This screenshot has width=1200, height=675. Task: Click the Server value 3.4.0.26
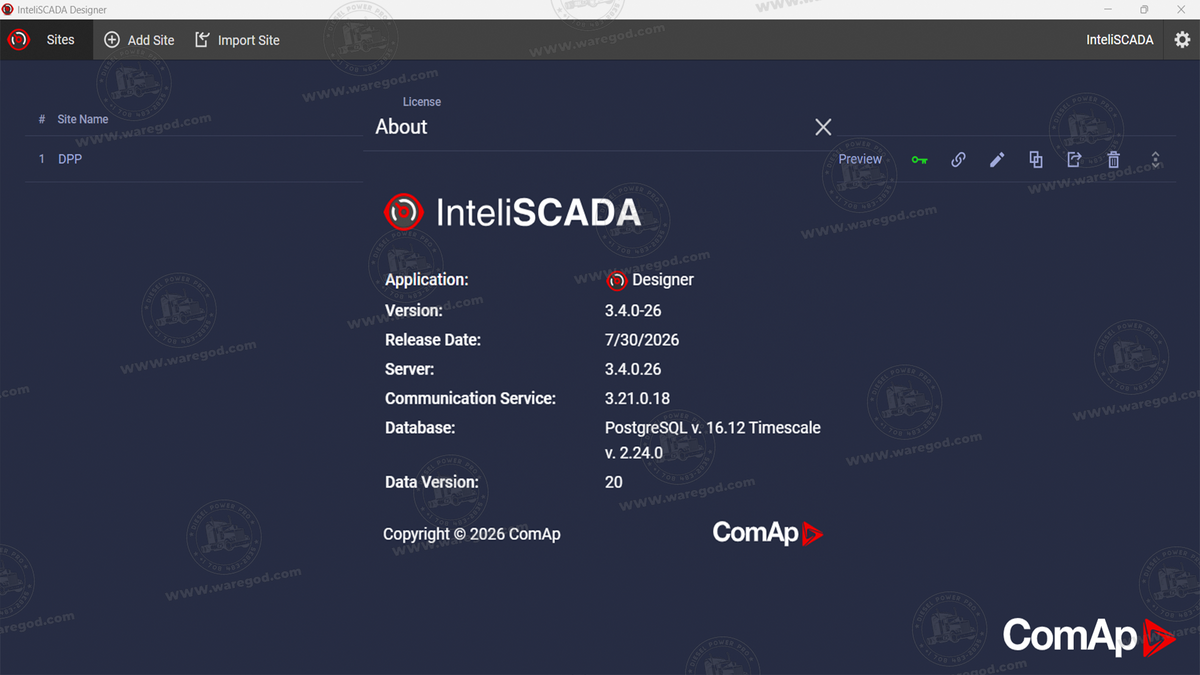(633, 369)
